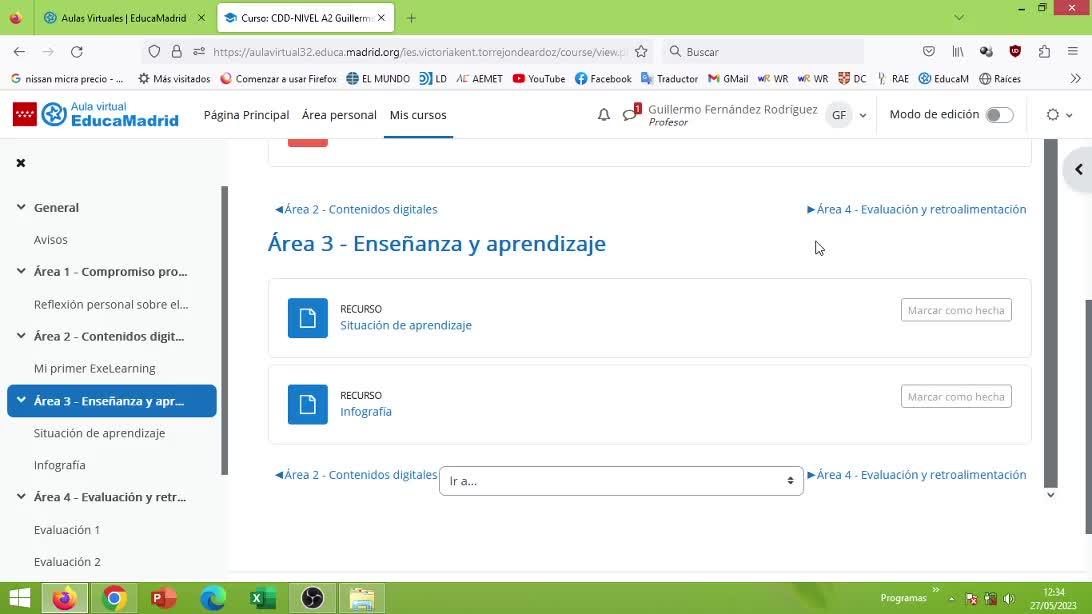Open Área personal
1092x614 pixels.
click(x=339, y=115)
